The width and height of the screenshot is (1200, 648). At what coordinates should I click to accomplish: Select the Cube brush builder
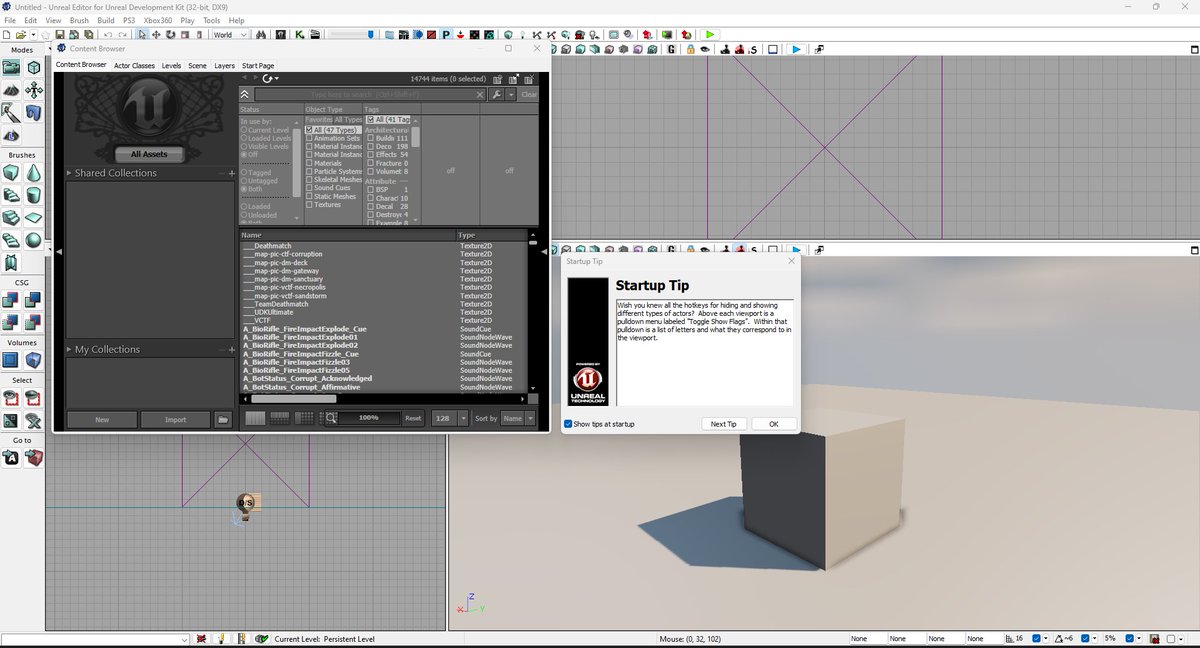tap(11, 172)
